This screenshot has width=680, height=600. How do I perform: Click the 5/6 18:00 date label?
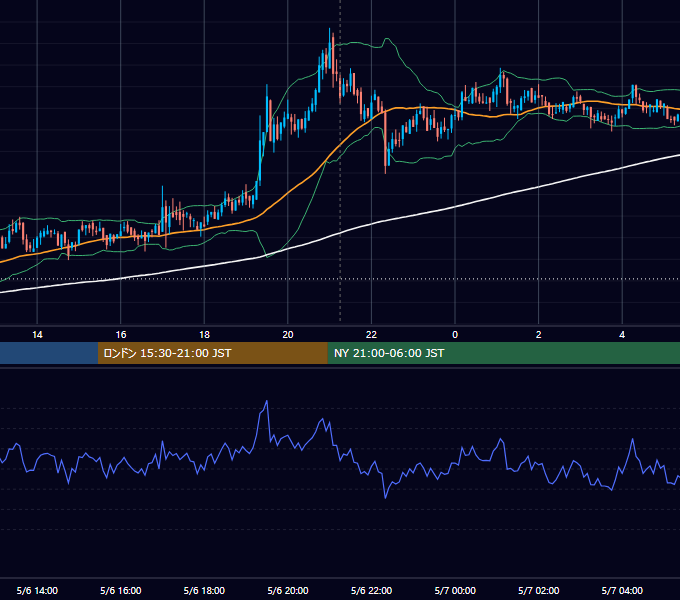click(x=204, y=590)
